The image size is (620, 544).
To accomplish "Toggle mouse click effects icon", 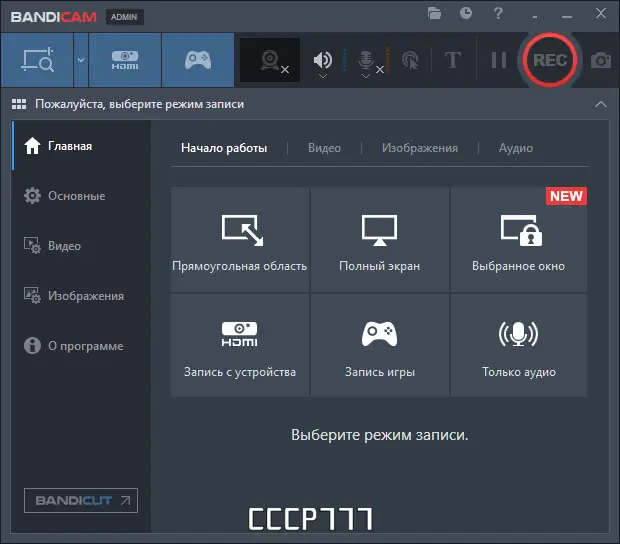I will (410, 60).
